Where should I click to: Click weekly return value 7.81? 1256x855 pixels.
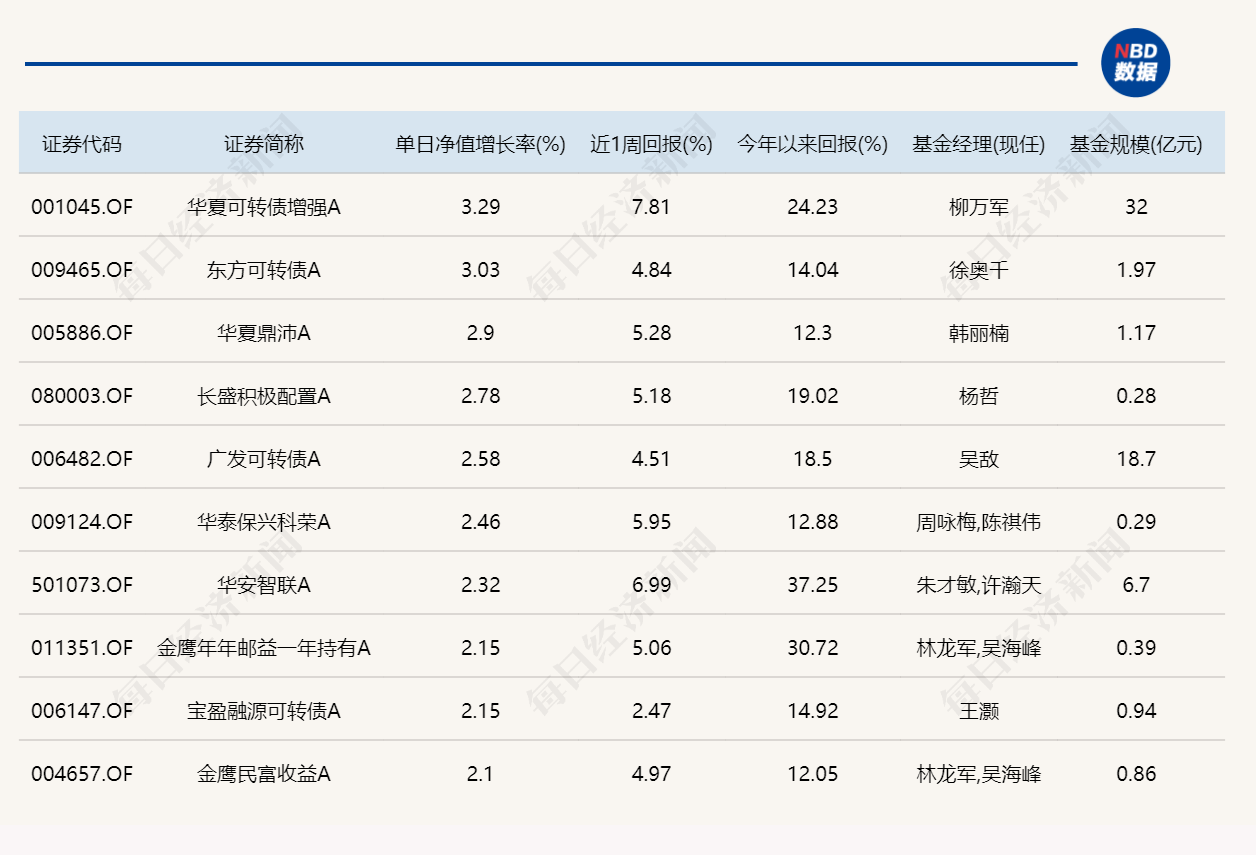pyautogui.click(x=652, y=207)
